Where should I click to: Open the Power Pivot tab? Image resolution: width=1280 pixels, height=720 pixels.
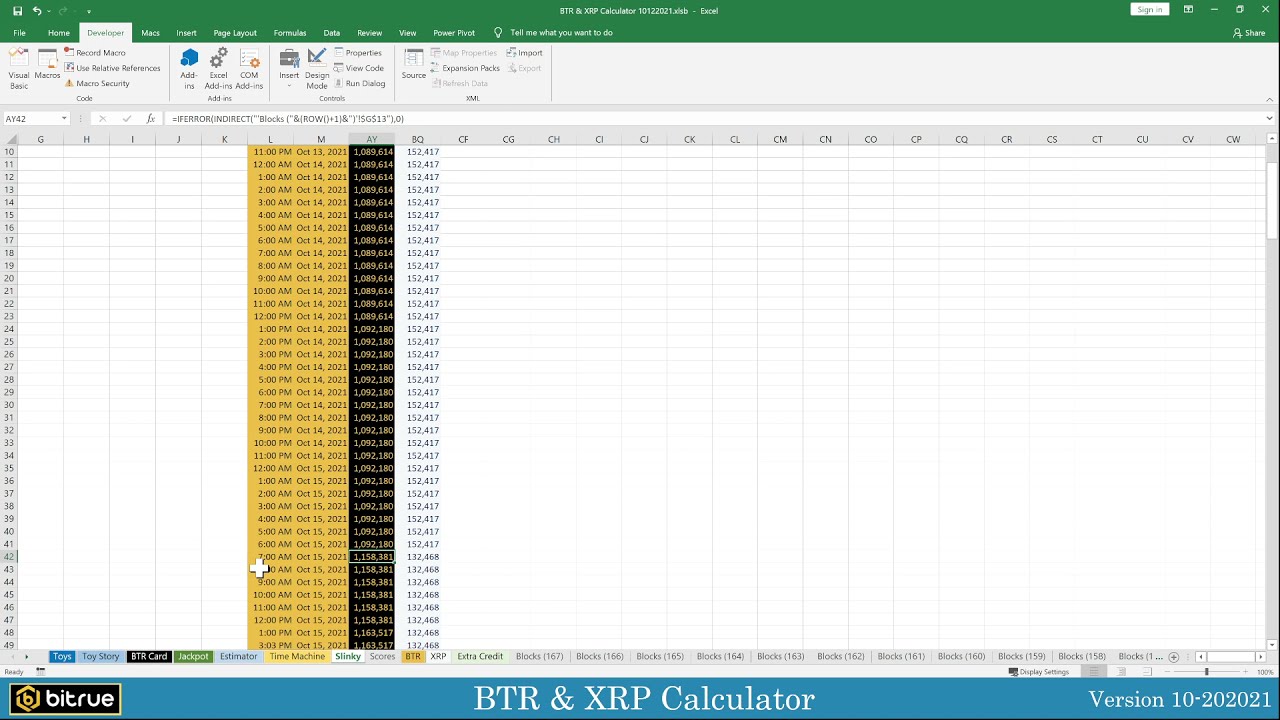(x=454, y=33)
